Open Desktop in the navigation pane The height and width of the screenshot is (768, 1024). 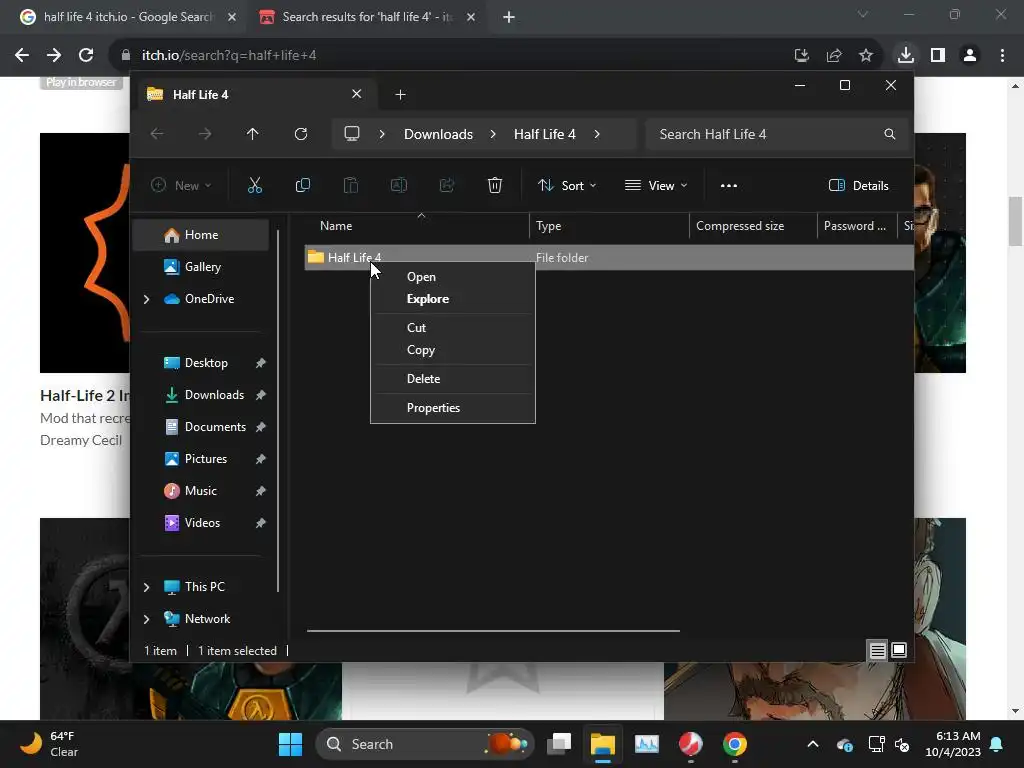(x=206, y=363)
